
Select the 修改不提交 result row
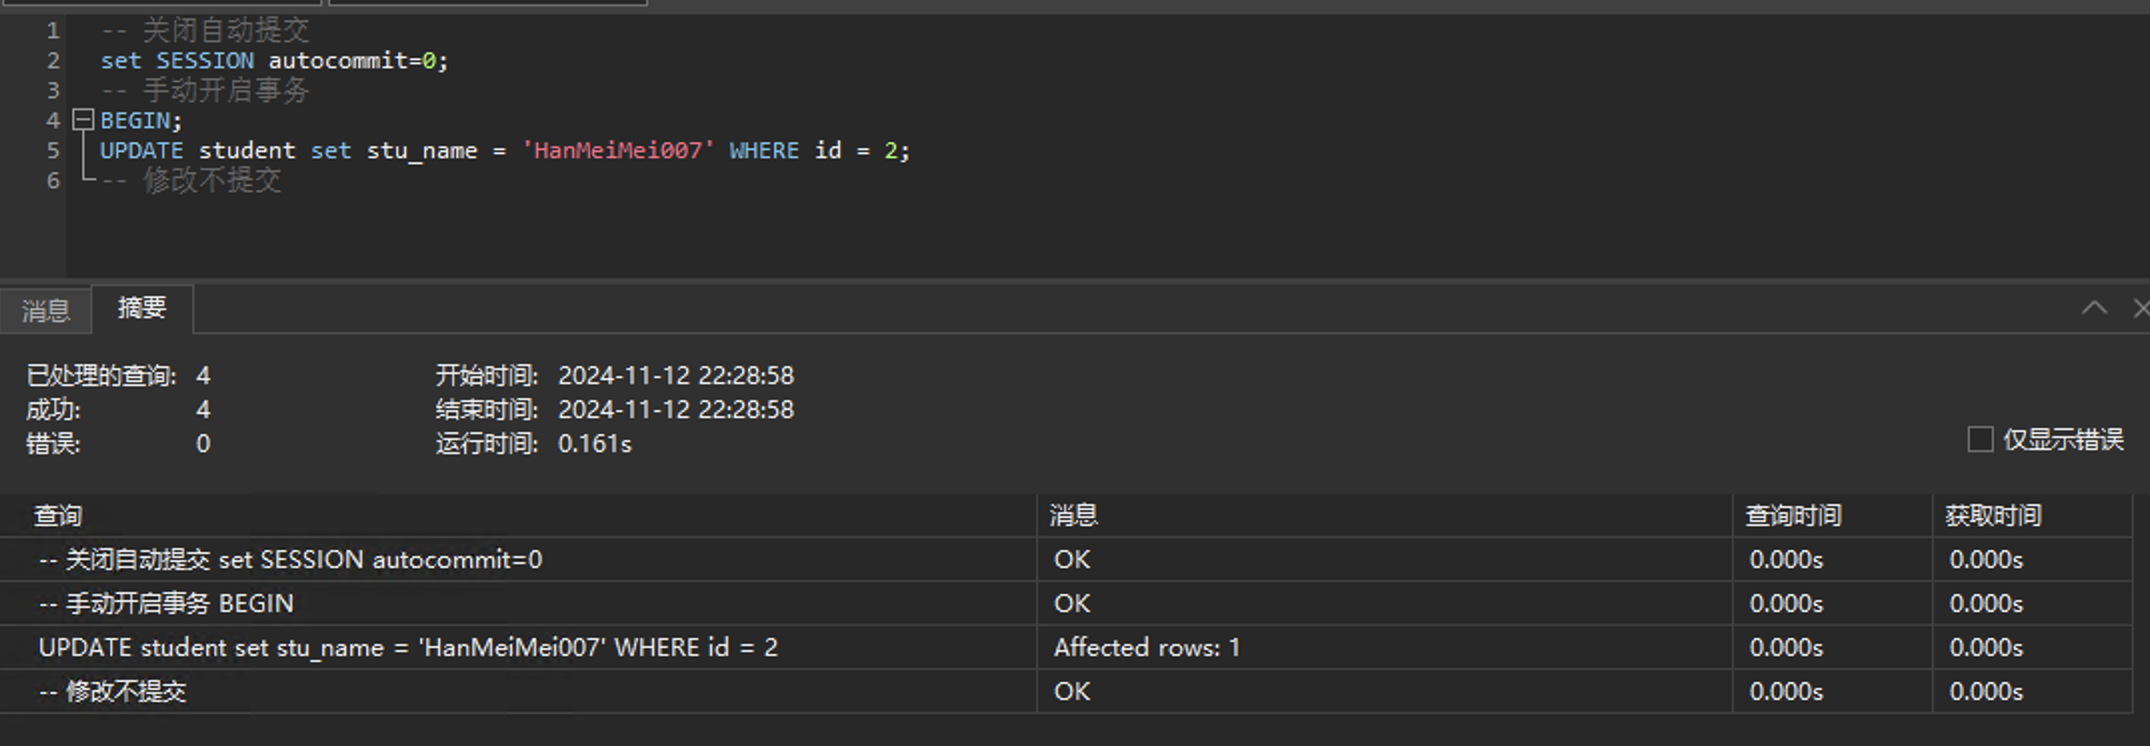pyautogui.click(x=112, y=692)
